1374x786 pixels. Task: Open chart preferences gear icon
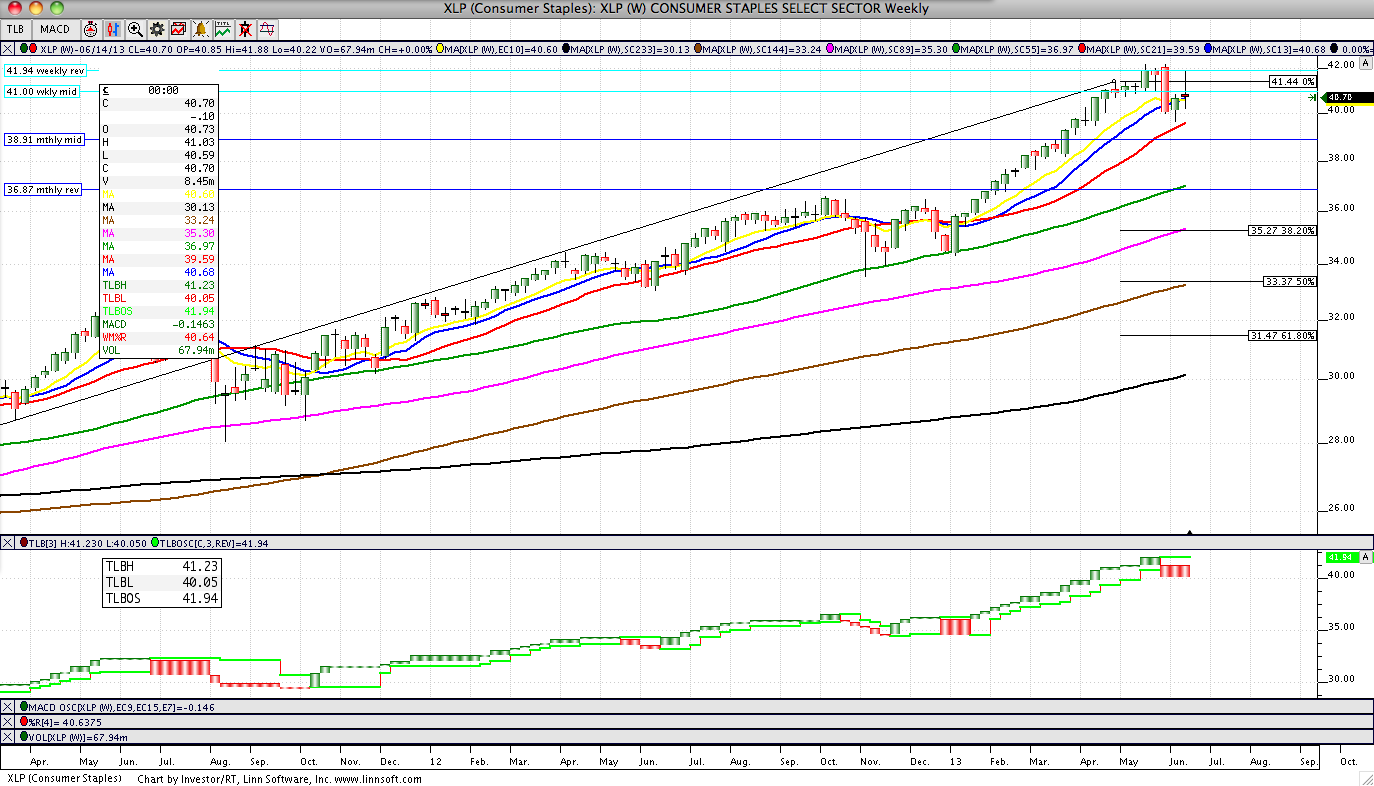tap(157, 29)
